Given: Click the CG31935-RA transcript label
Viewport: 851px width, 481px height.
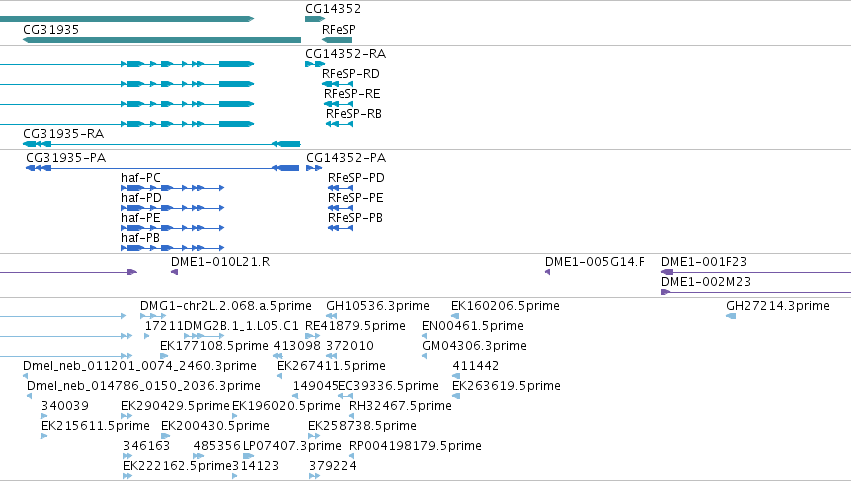Looking at the screenshot, I should 63,134.
